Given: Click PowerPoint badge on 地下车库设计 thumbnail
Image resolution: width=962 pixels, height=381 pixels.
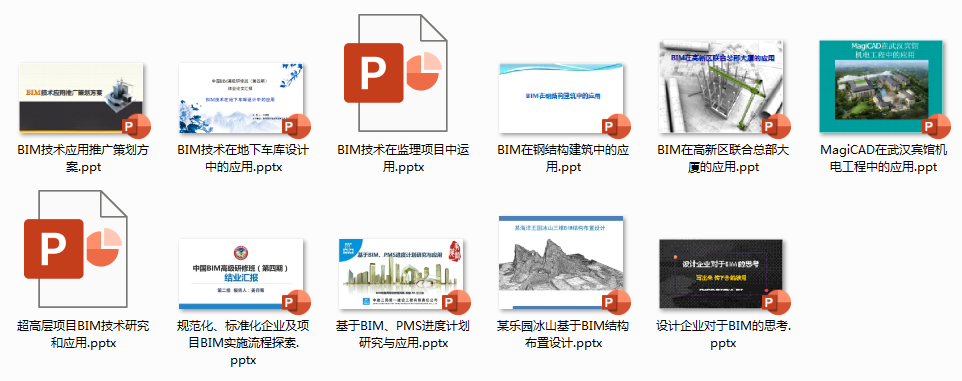Looking at the screenshot, I should [295, 126].
